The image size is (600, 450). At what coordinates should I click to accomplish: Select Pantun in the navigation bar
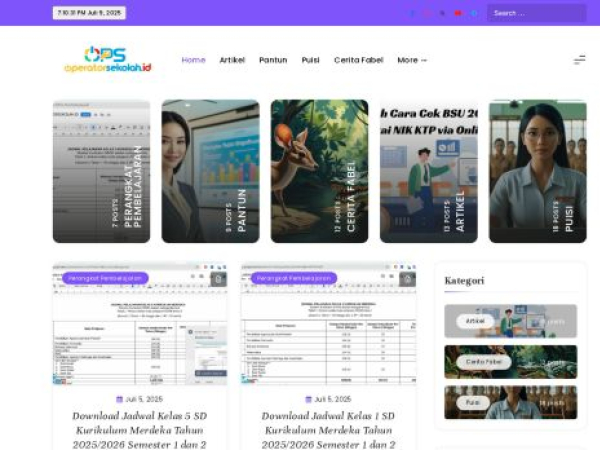tap(273, 60)
